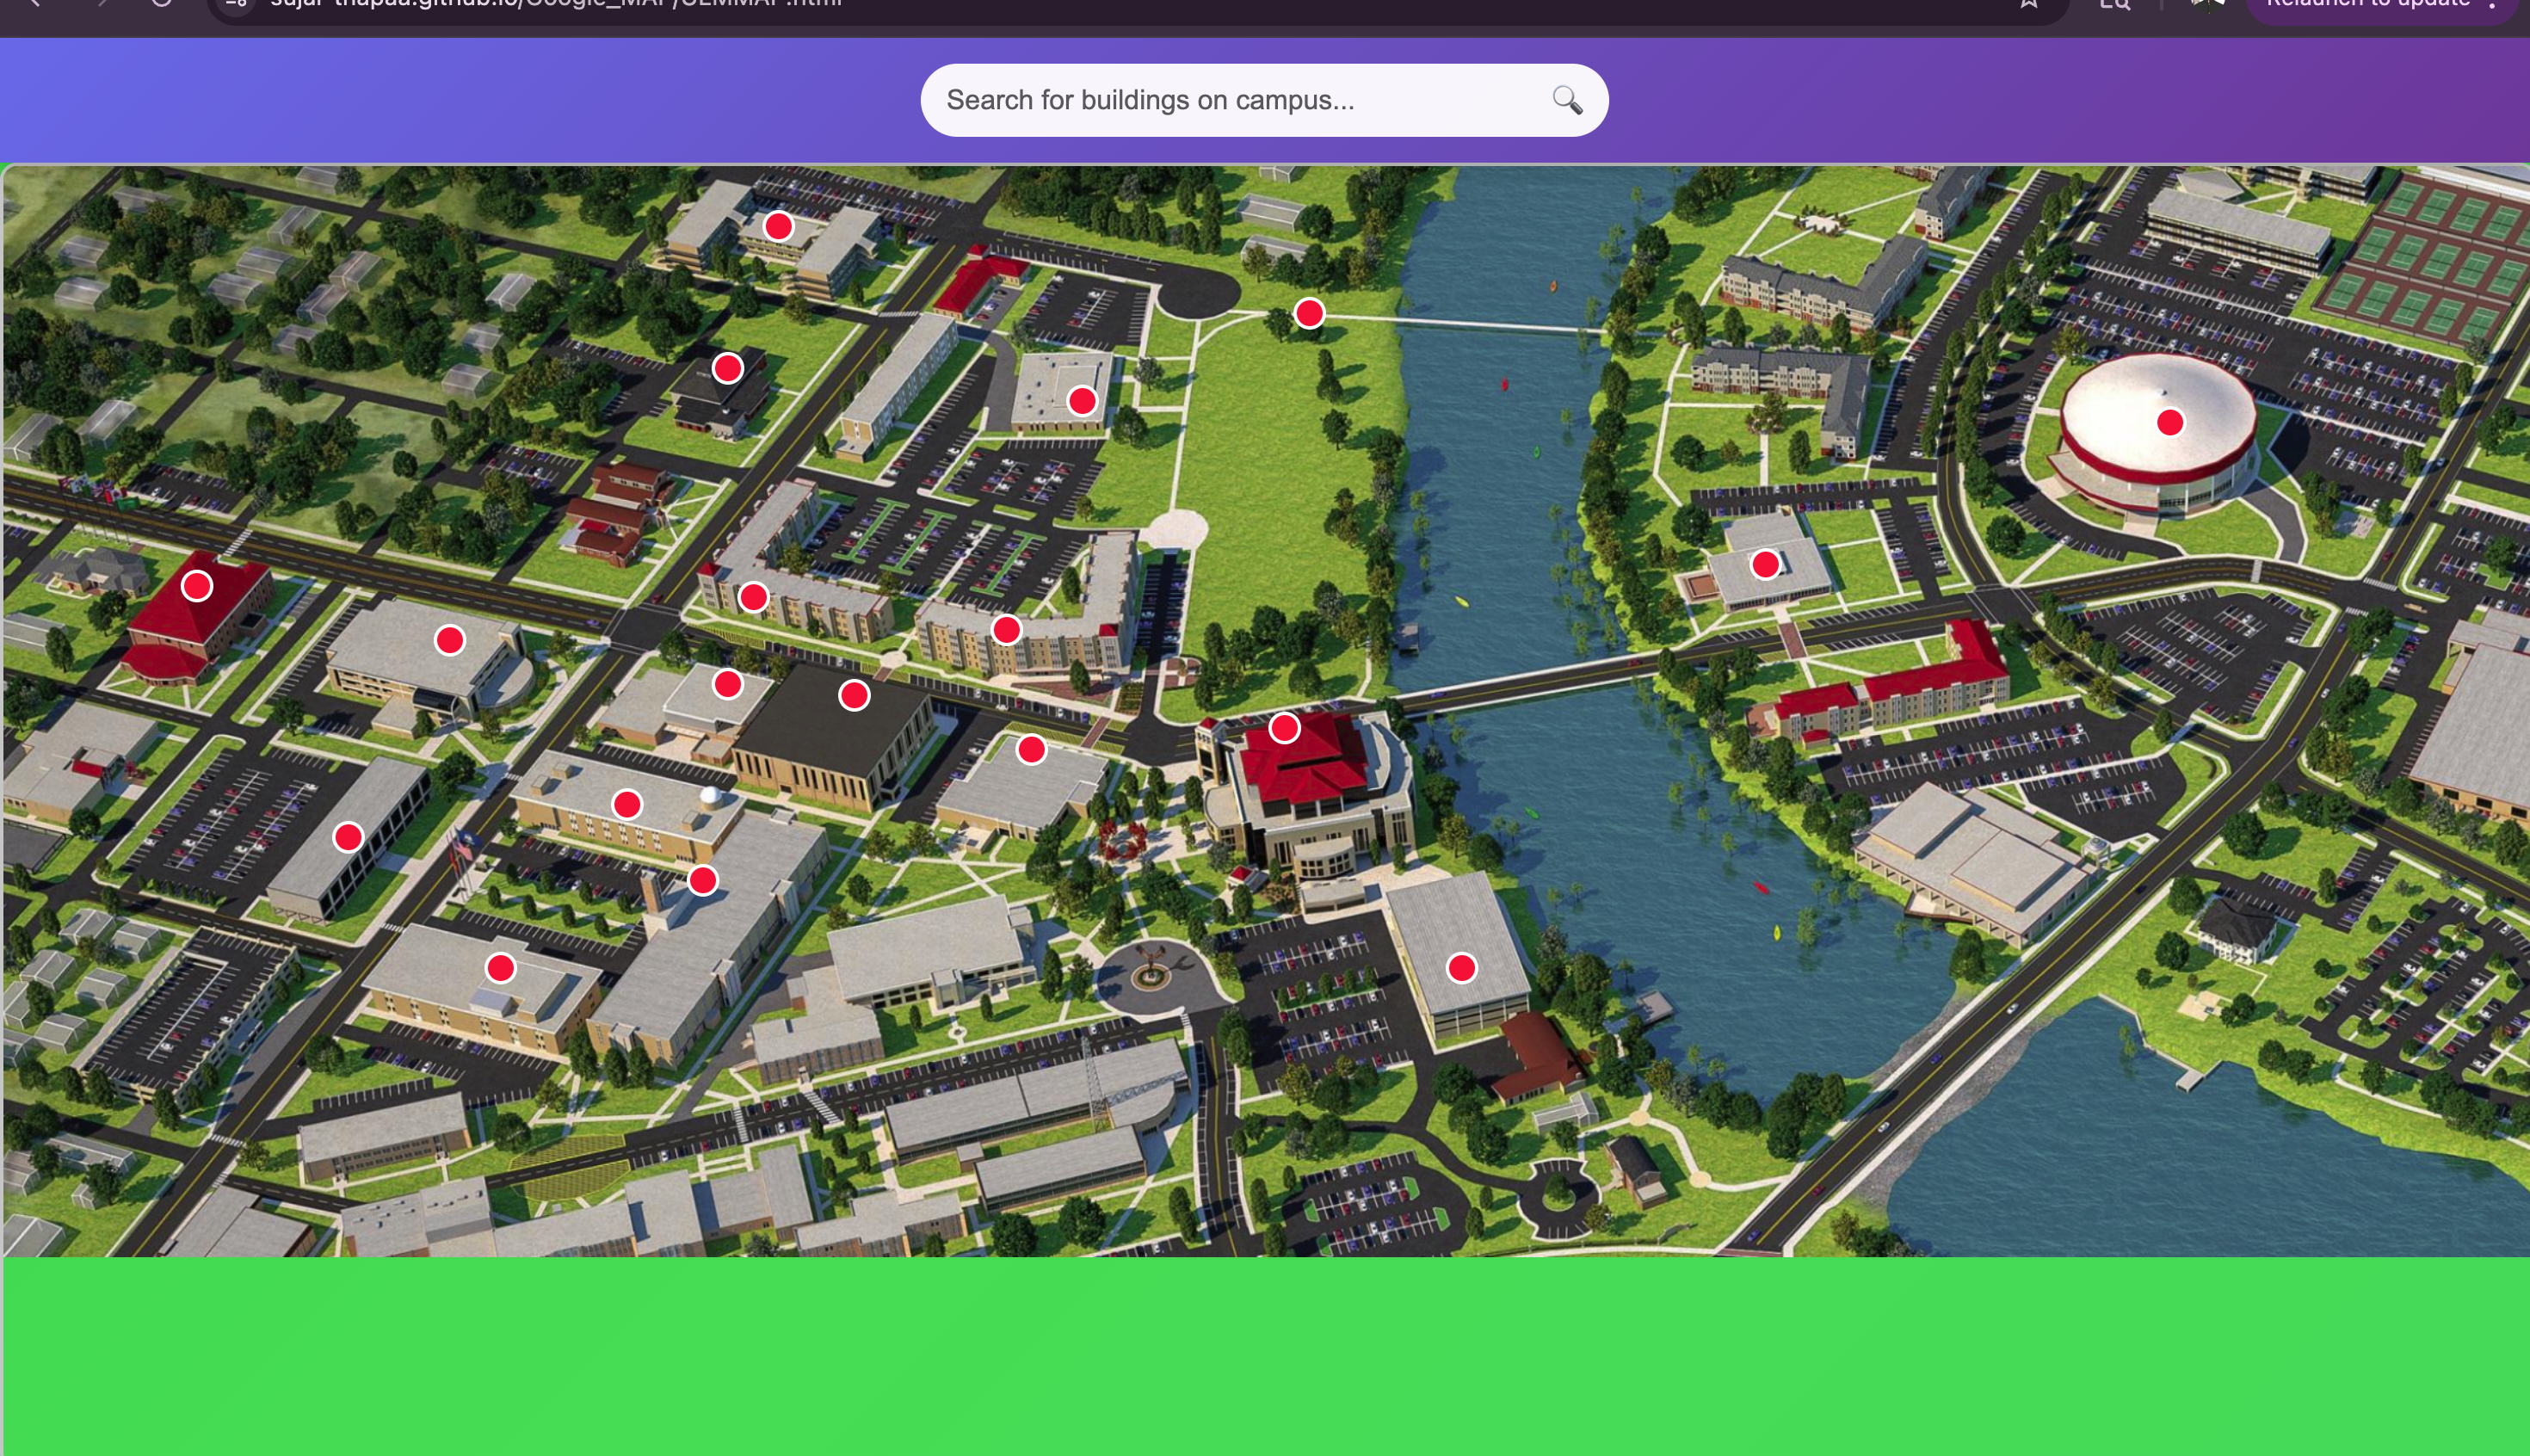2530x1456 pixels.
Task: Click marker on the riverside building near lower parking lot
Action: (1461, 968)
